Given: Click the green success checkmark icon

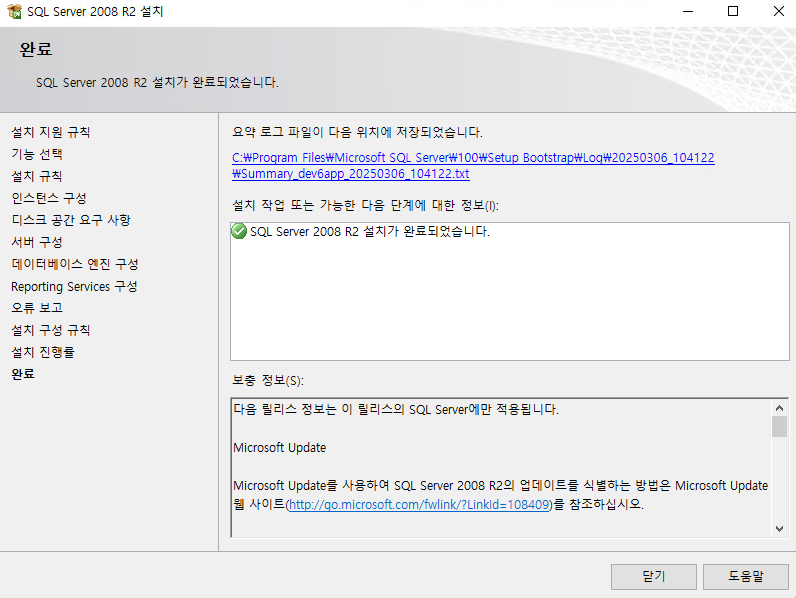Looking at the screenshot, I should pyautogui.click(x=239, y=231).
